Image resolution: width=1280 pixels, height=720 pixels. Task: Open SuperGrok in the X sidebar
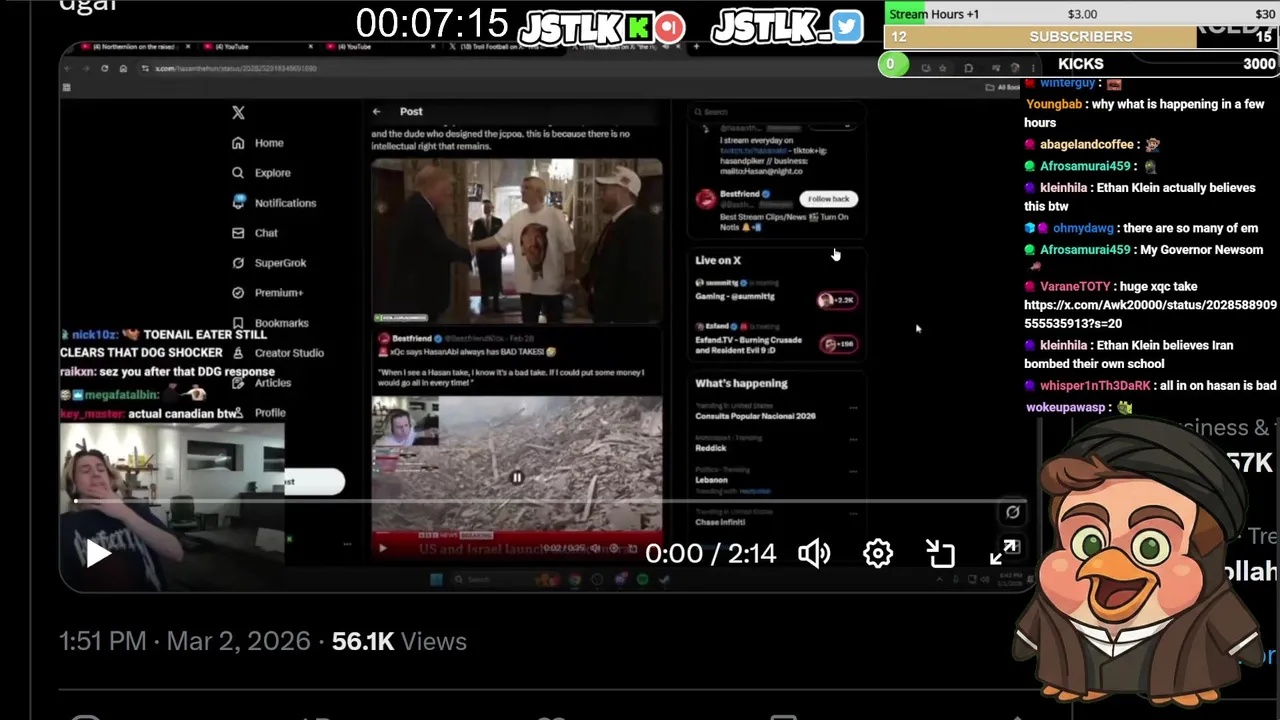[269, 263]
